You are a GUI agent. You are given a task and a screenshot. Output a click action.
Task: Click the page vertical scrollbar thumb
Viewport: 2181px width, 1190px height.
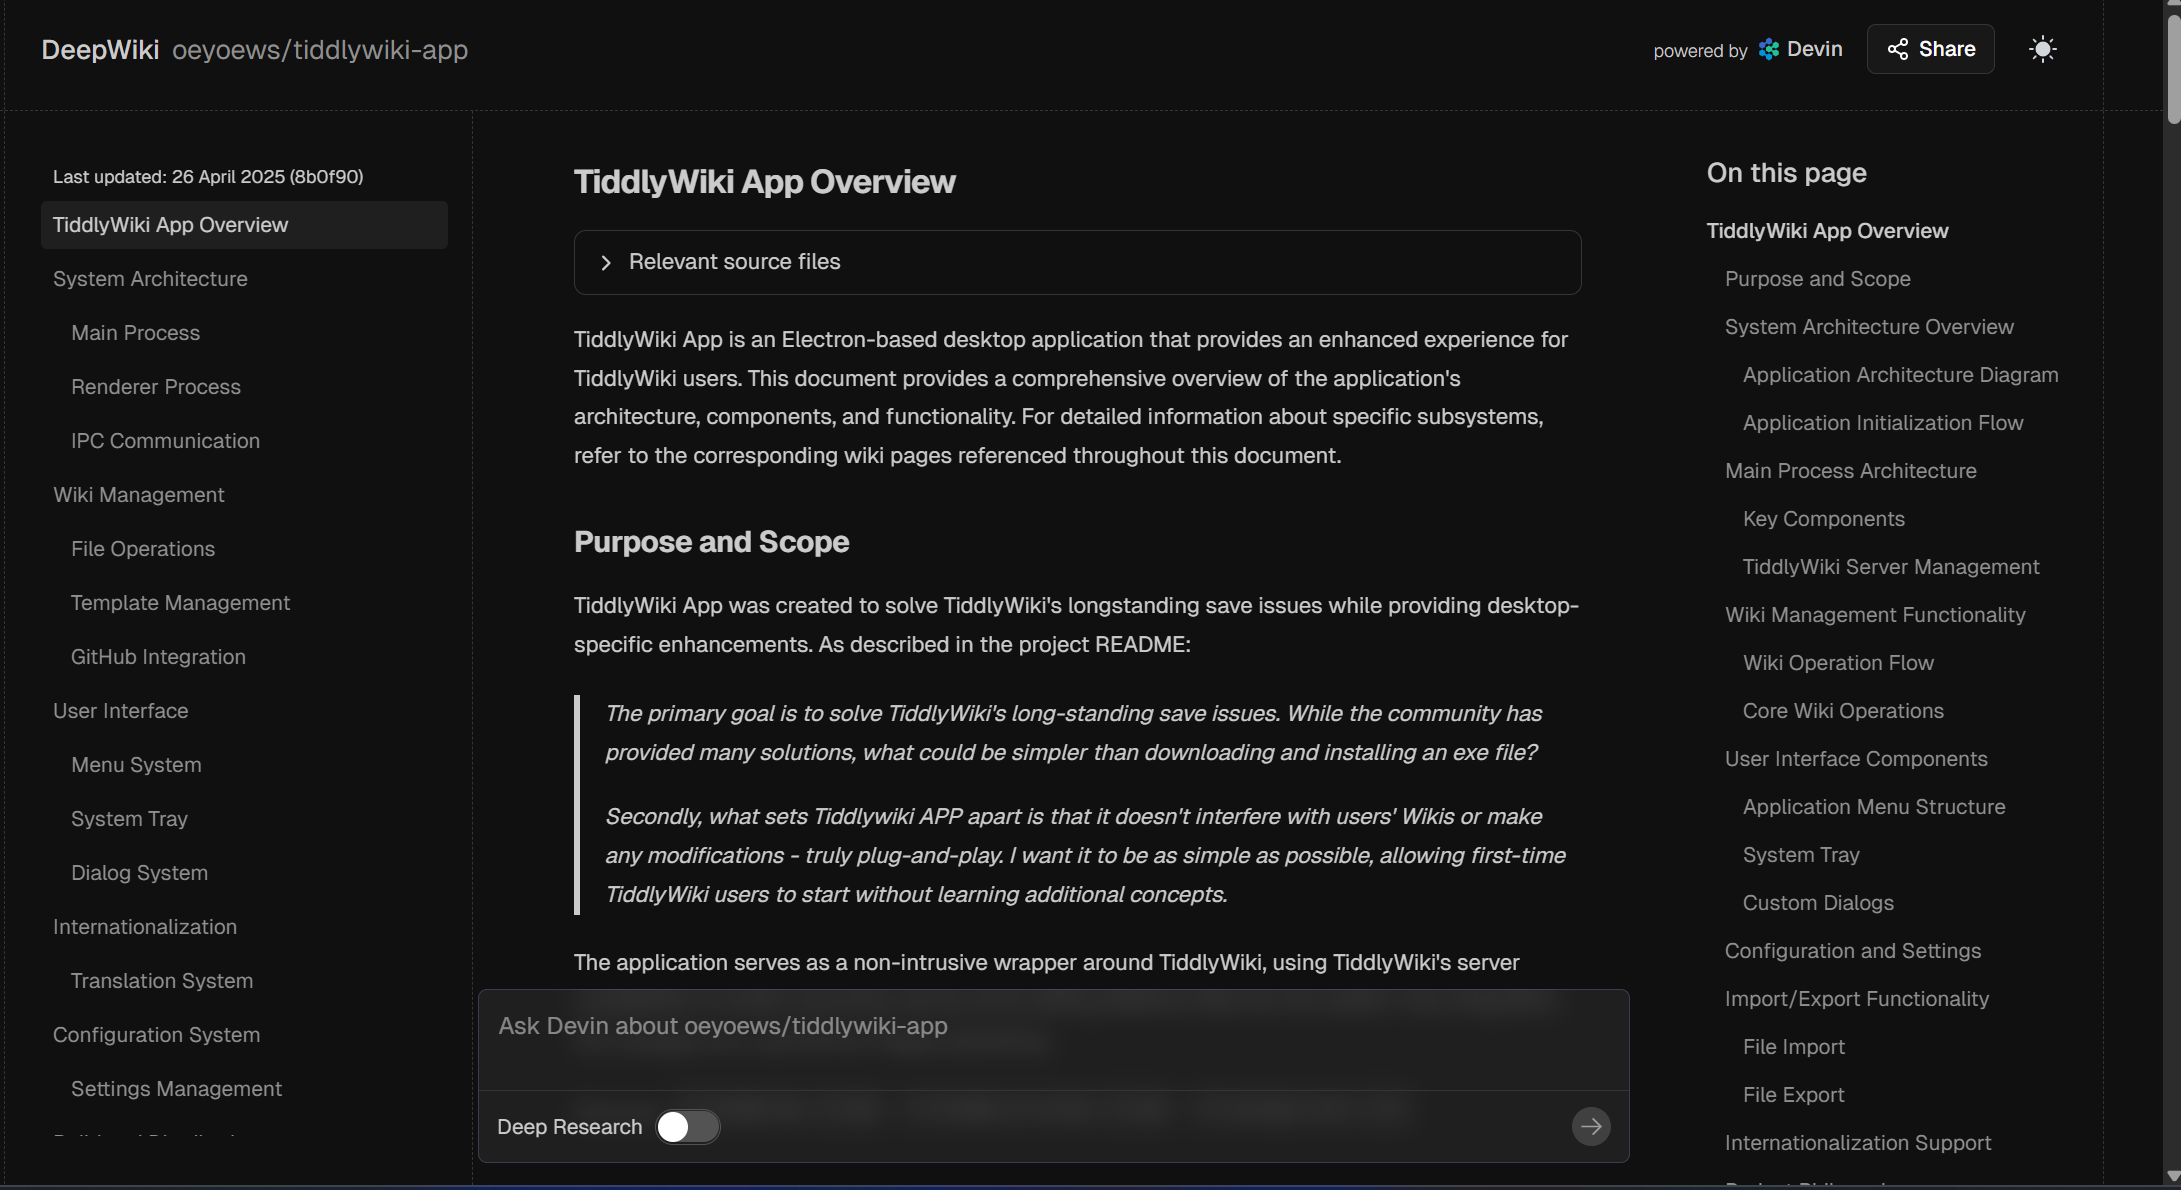click(2172, 70)
